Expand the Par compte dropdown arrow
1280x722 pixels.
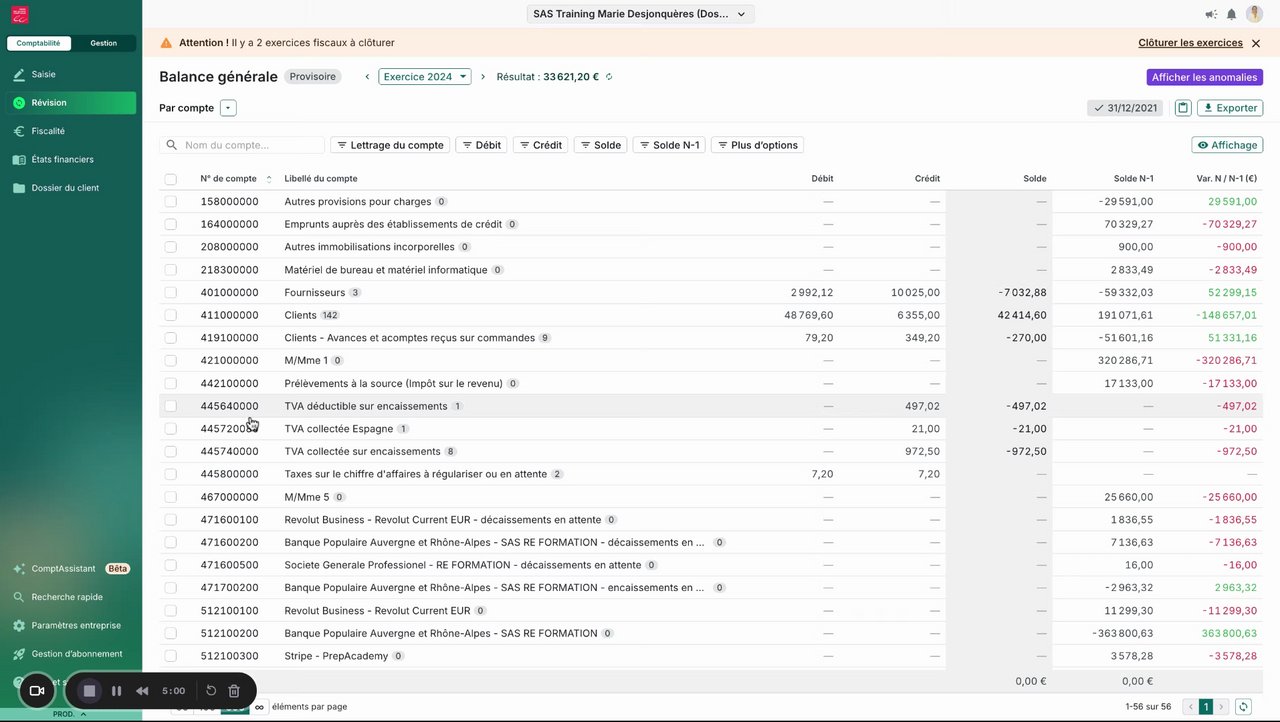click(x=228, y=108)
